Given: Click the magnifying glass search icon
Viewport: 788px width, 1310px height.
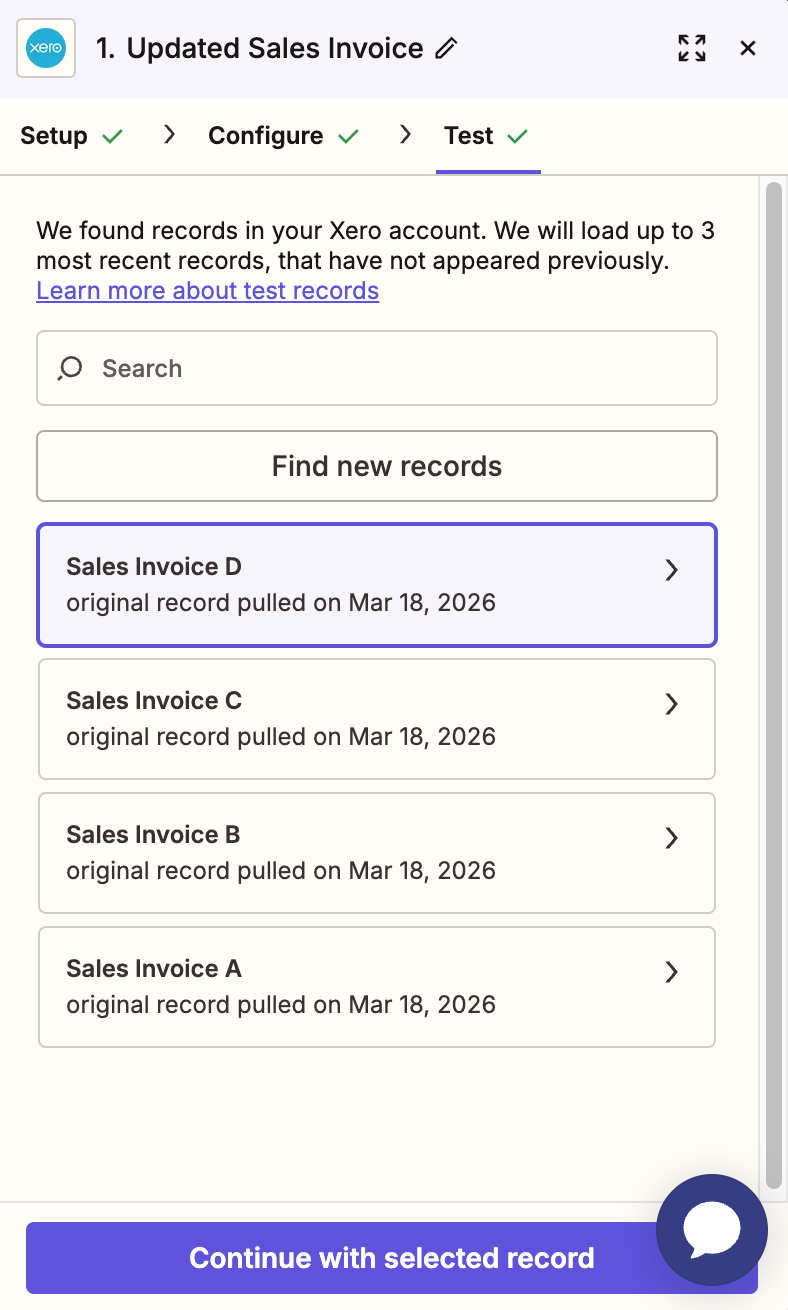Looking at the screenshot, I should (x=68, y=368).
